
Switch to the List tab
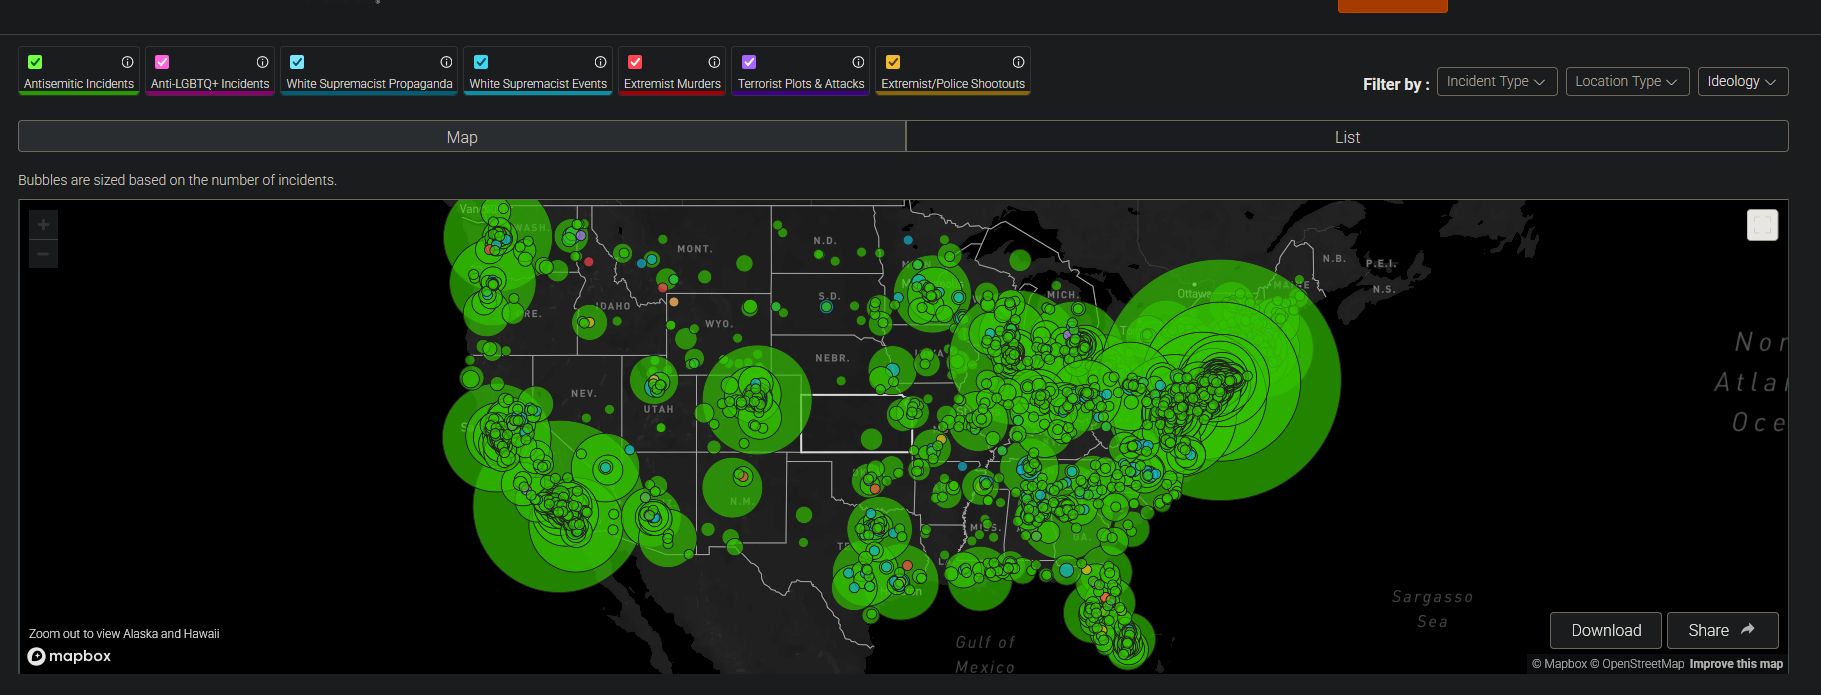[x=1347, y=137]
